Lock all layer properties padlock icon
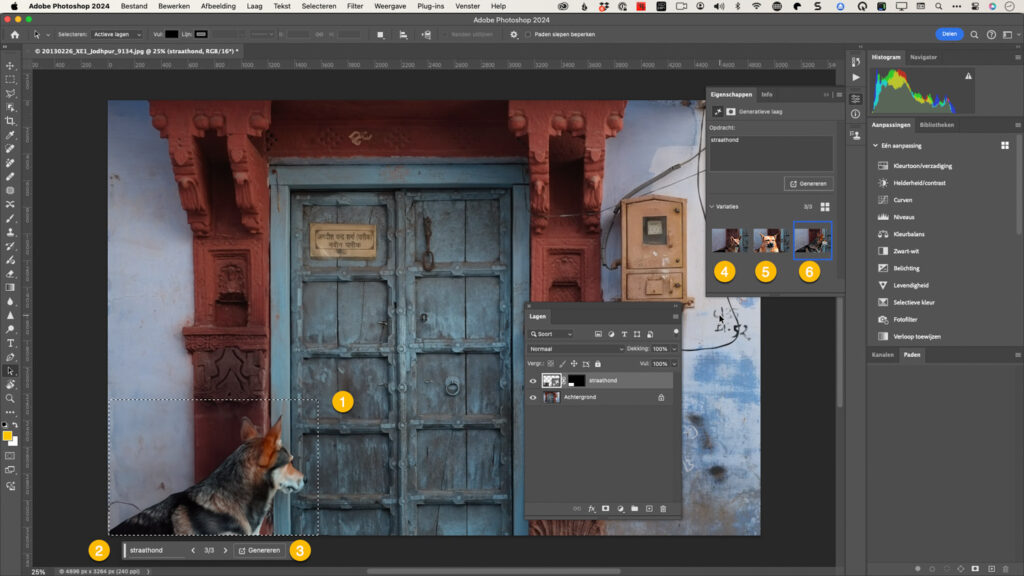Viewport: 1024px width, 576px height. tap(598, 364)
